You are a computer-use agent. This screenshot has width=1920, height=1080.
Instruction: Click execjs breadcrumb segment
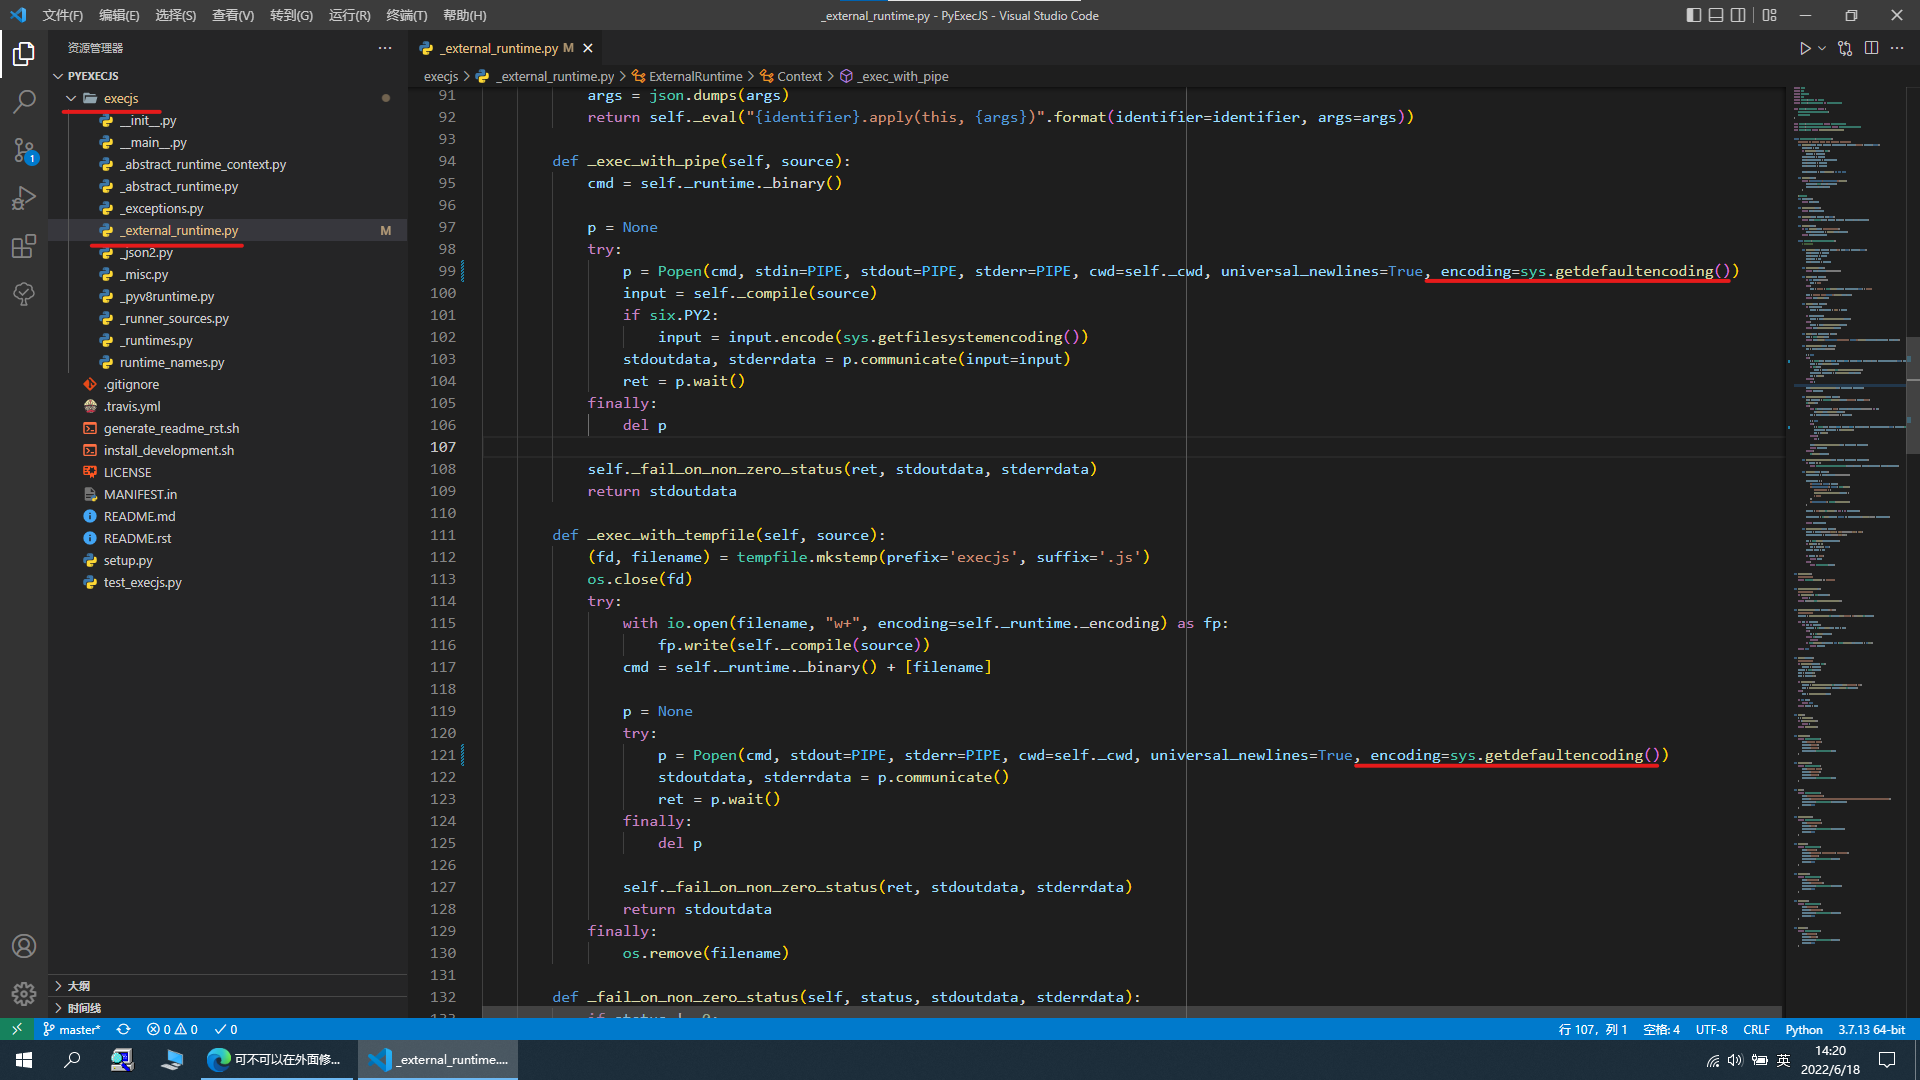tap(441, 76)
